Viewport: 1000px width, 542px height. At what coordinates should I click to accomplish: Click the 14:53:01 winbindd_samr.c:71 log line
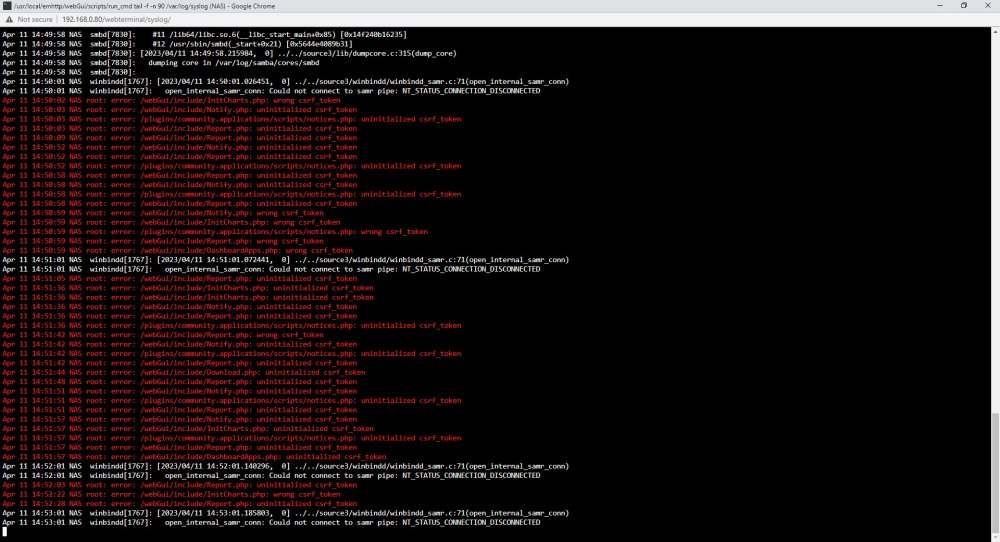[285, 513]
